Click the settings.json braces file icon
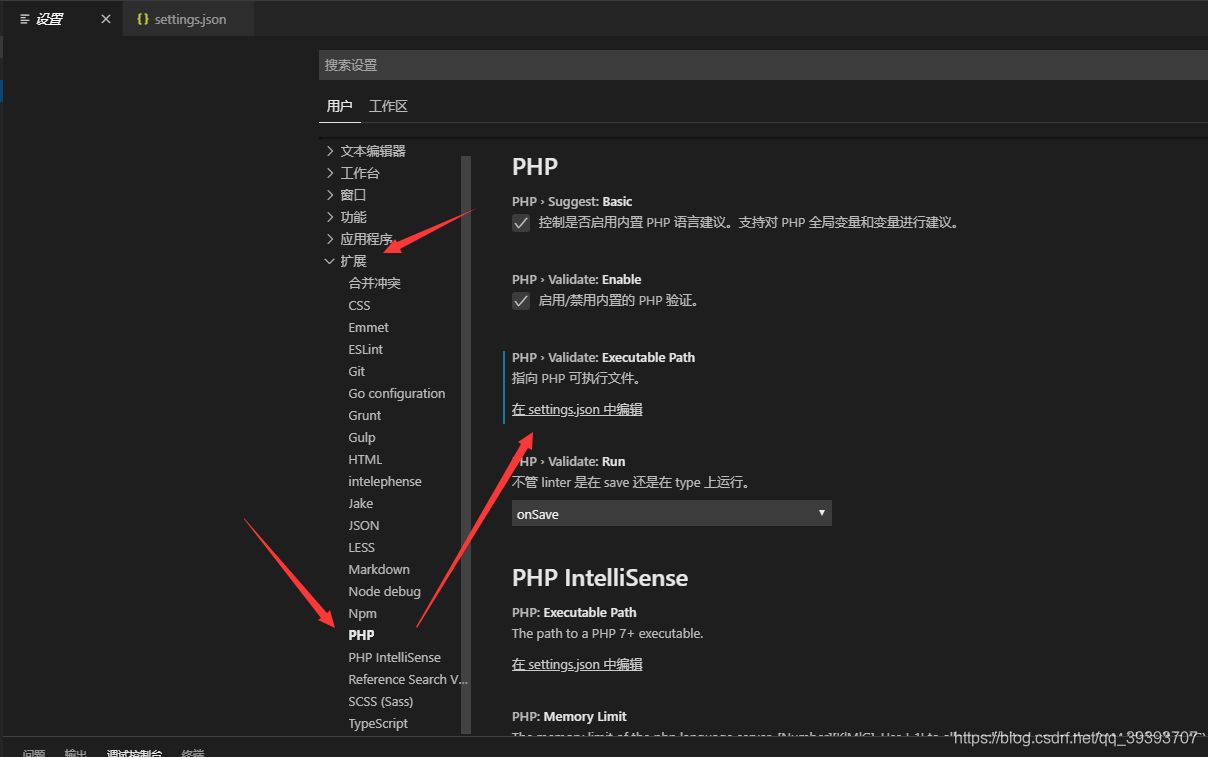1208x757 pixels. point(143,19)
